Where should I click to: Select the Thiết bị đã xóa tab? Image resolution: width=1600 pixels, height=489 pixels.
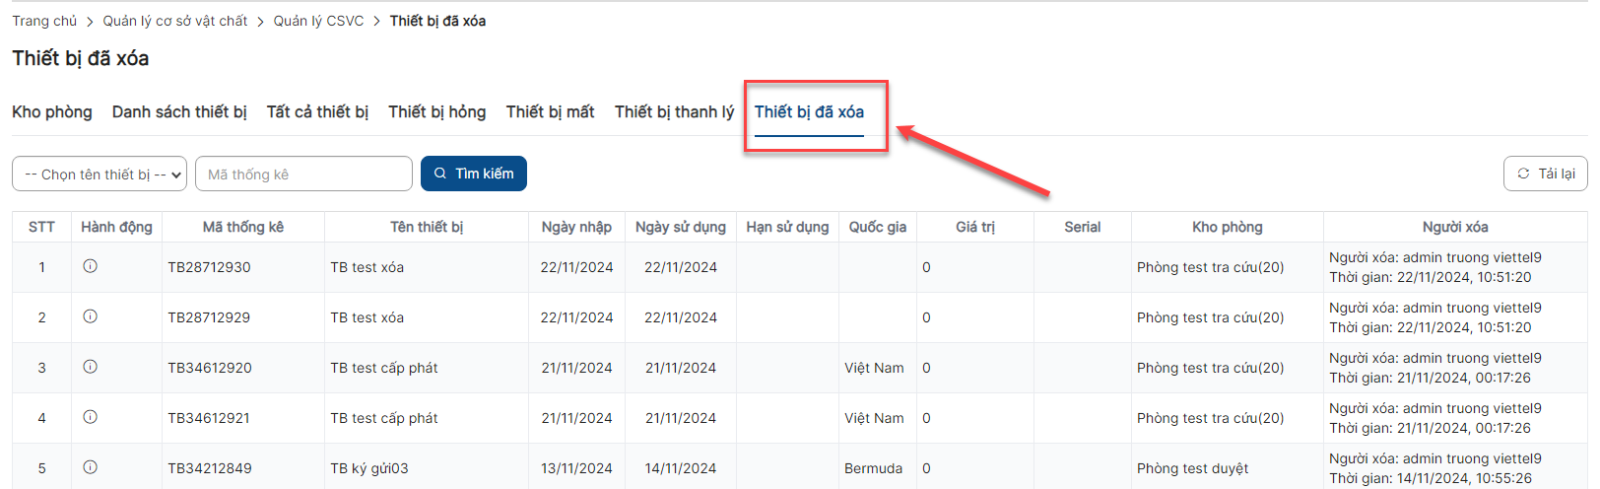coord(809,112)
